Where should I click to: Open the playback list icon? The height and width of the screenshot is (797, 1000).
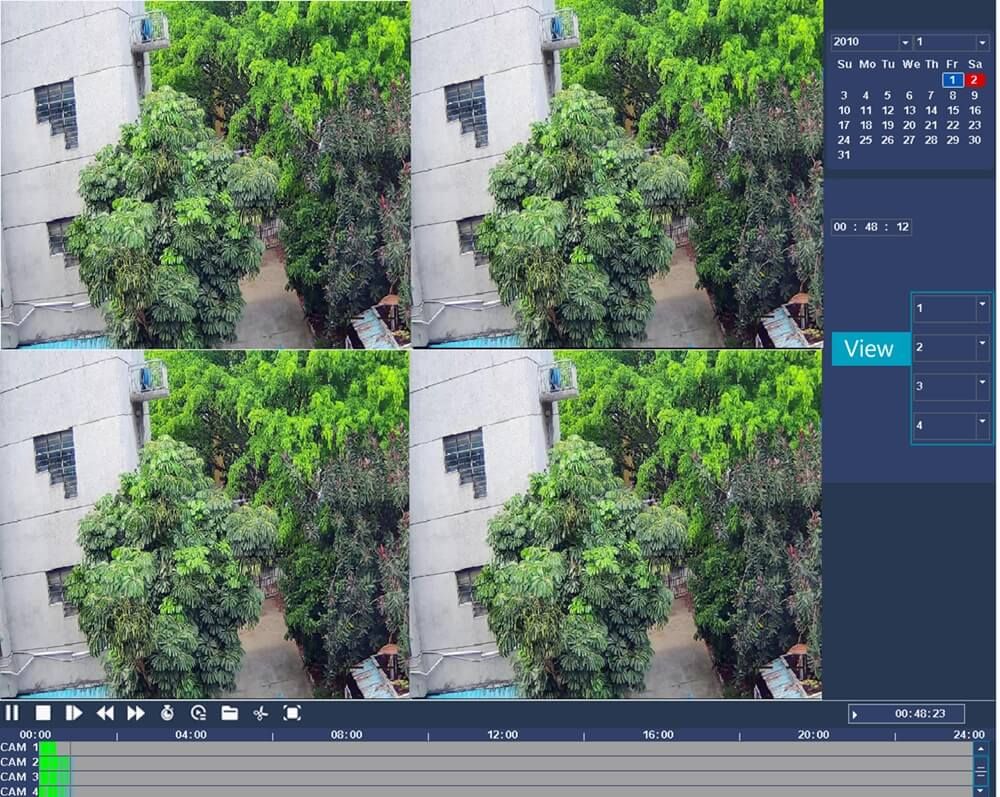tap(198, 713)
